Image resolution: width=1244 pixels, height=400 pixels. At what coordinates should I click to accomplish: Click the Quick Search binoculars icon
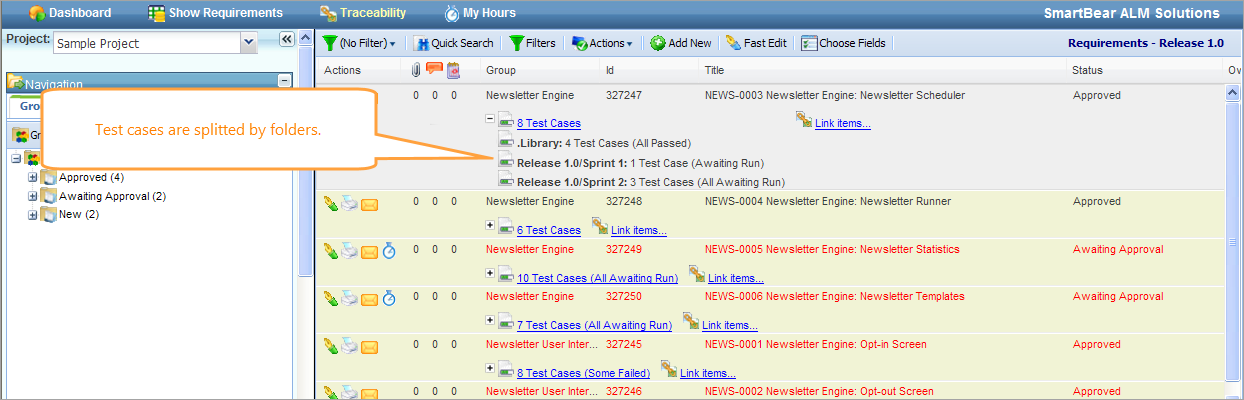[421, 43]
